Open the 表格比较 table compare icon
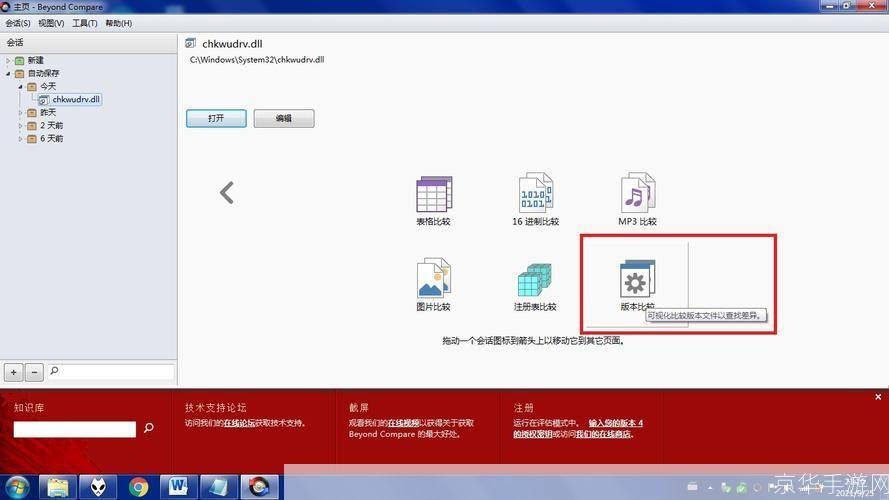889x500 pixels. pos(434,194)
